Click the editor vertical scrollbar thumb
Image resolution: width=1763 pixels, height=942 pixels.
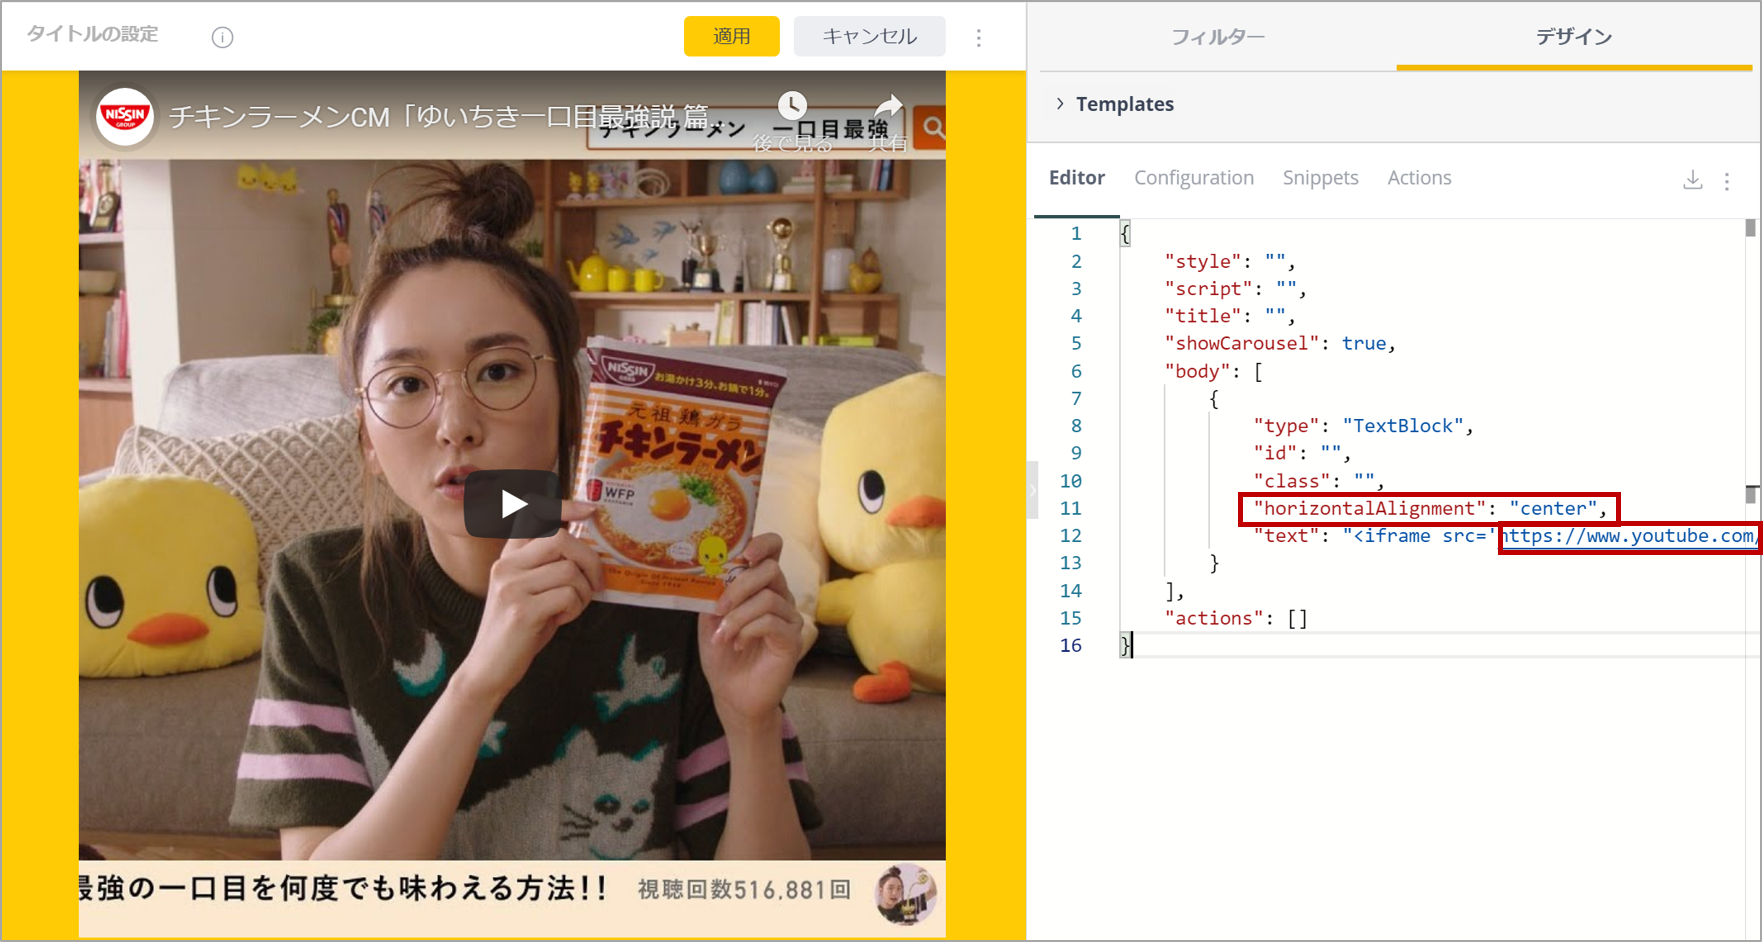[x=1750, y=228]
